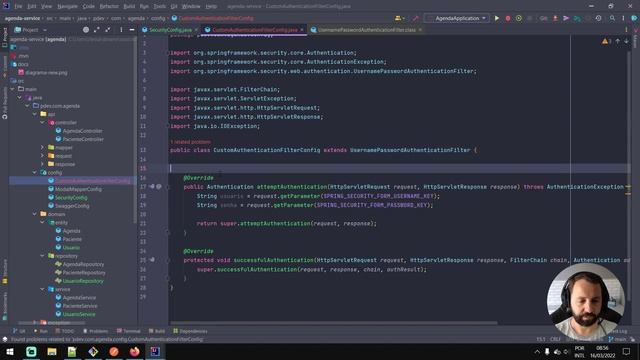Open the build hammer icon in toolbar
640x360 pixels.
tap(416, 18)
